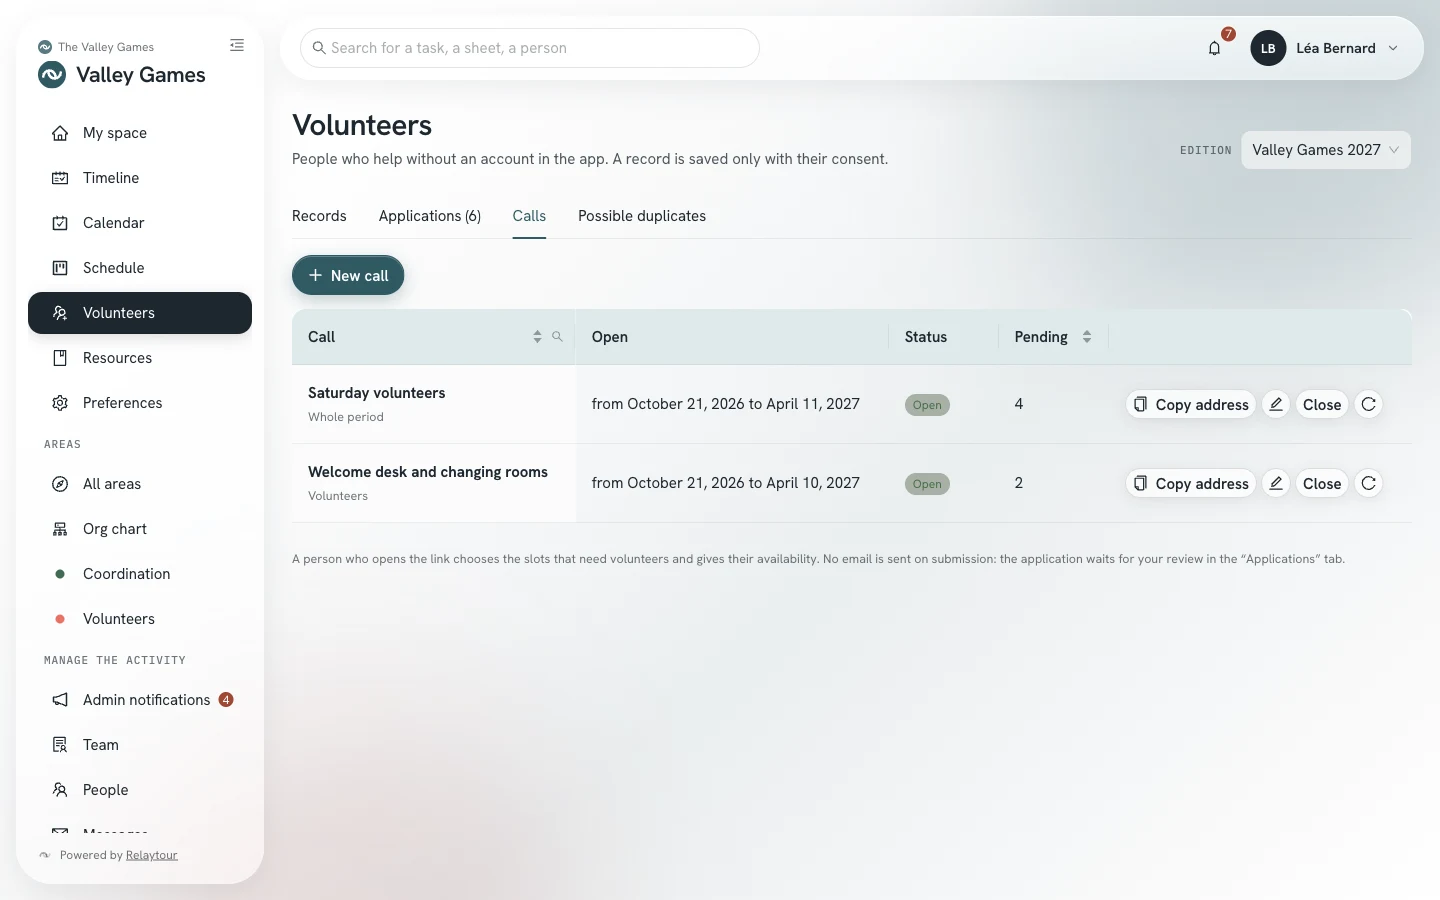Screen dimensions: 1440x900
Task: Click the Welcome desk and changing rooms name
Action: tap(428, 472)
